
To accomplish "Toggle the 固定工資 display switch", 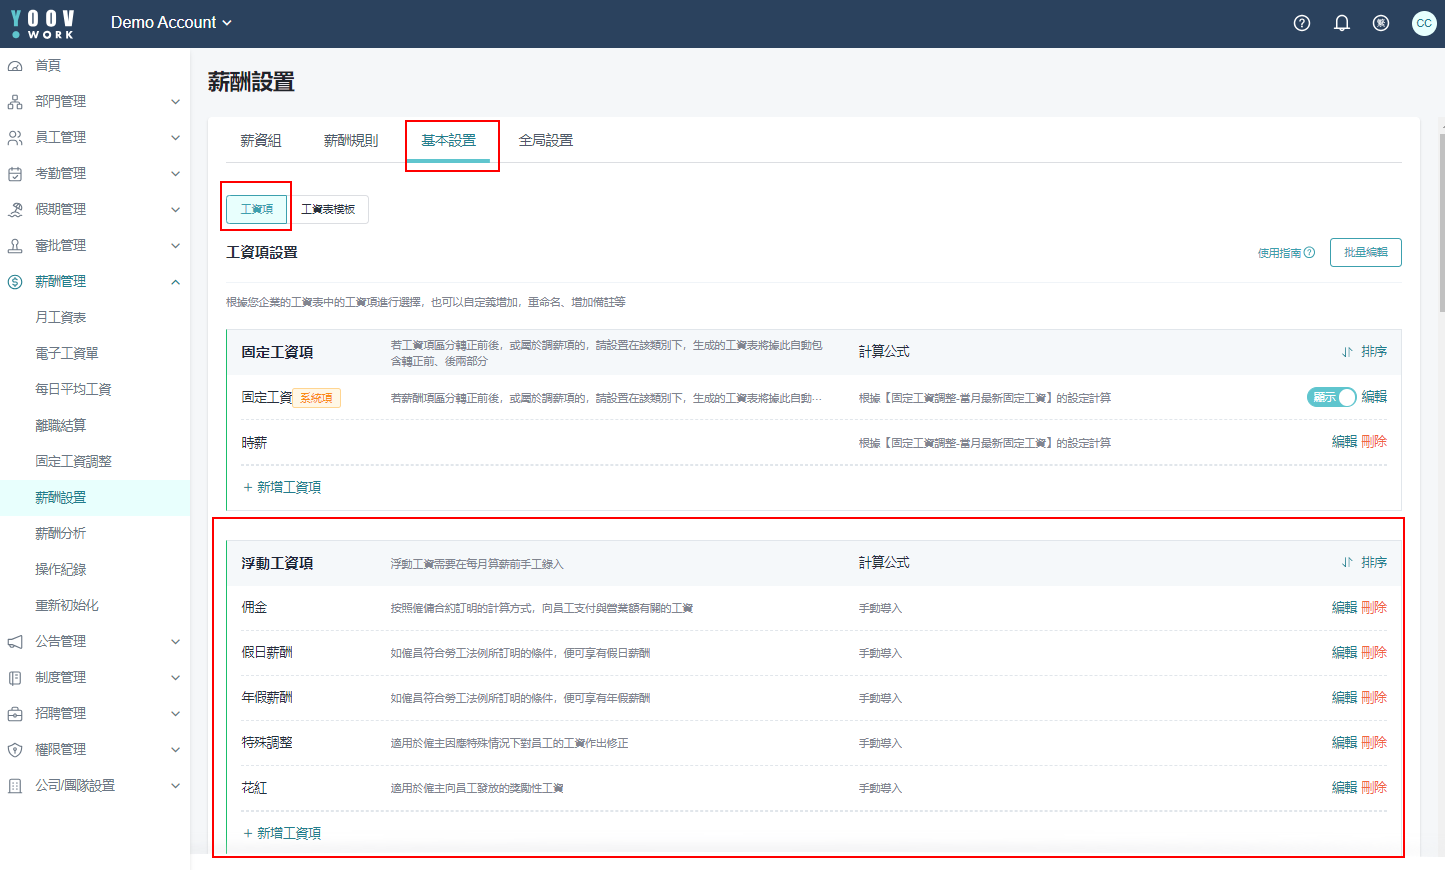I will 1331,397.
